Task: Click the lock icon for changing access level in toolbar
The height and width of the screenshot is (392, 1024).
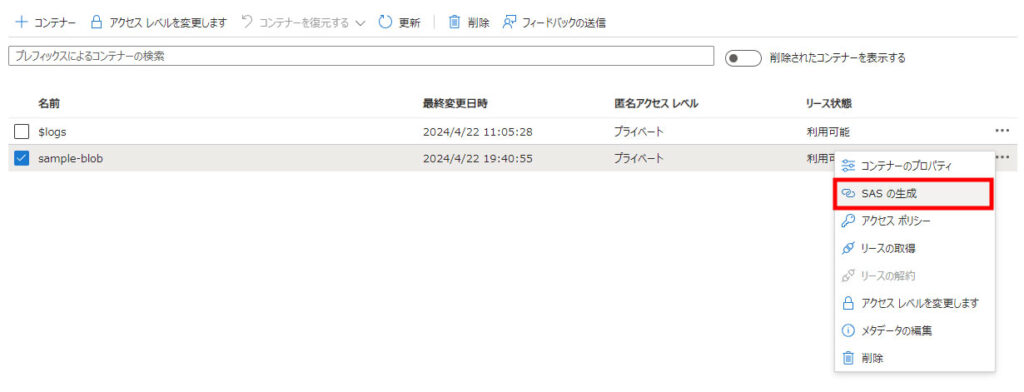Action: (96, 22)
